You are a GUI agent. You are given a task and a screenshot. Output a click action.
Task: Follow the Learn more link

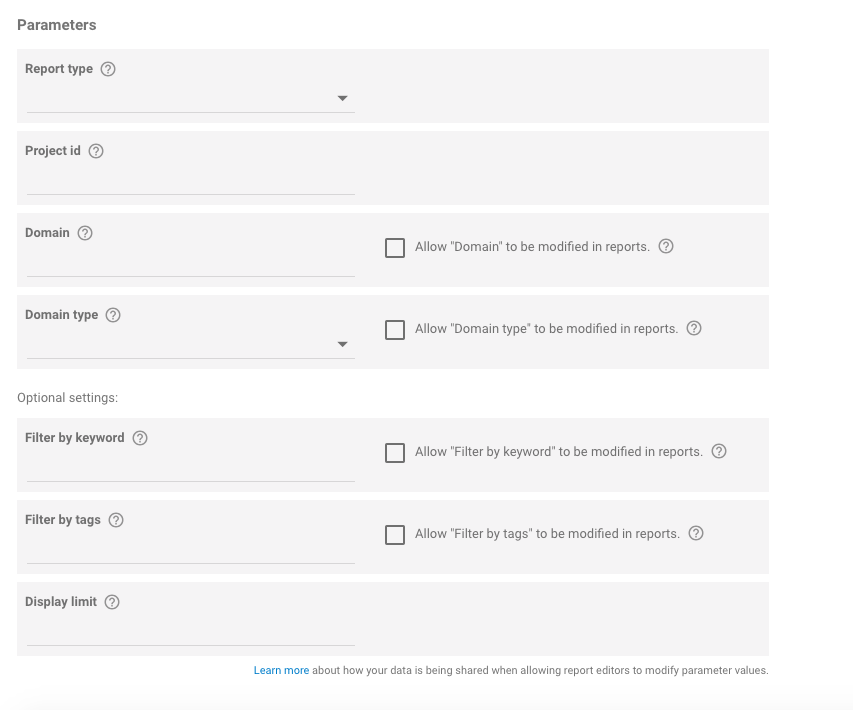281,670
